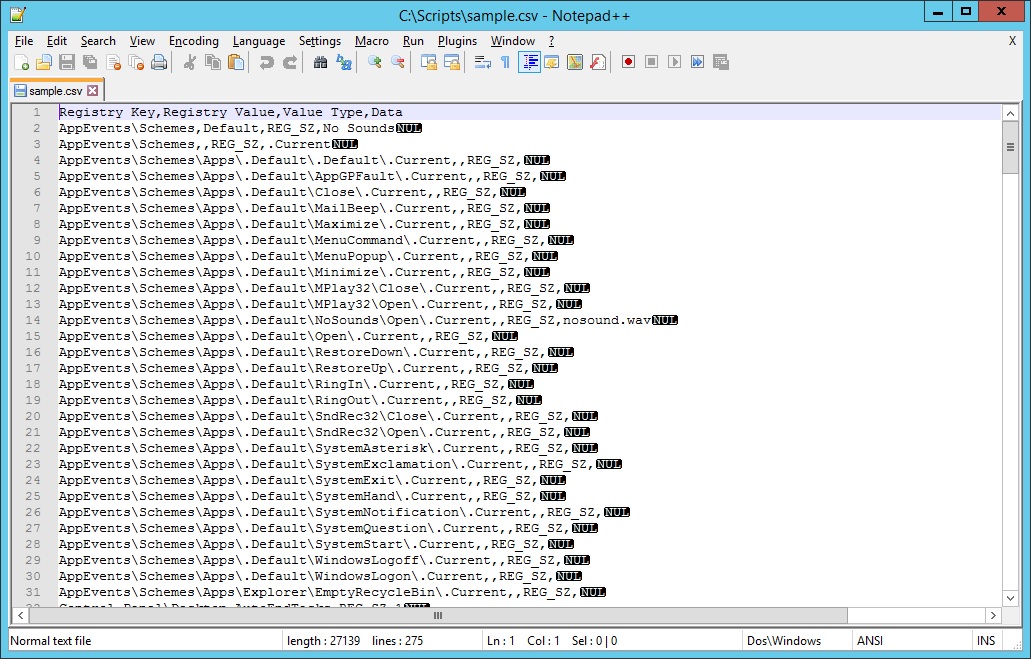The width and height of the screenshot is (1031, 659).
Task: Click INS mode indicator in status bar
Action: click(985, 641)
